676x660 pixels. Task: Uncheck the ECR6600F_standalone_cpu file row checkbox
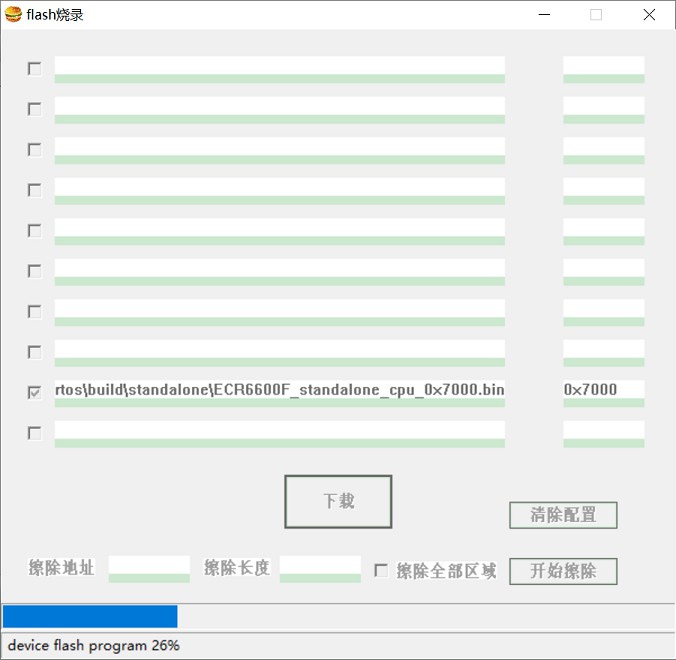(x=35, y=393)
